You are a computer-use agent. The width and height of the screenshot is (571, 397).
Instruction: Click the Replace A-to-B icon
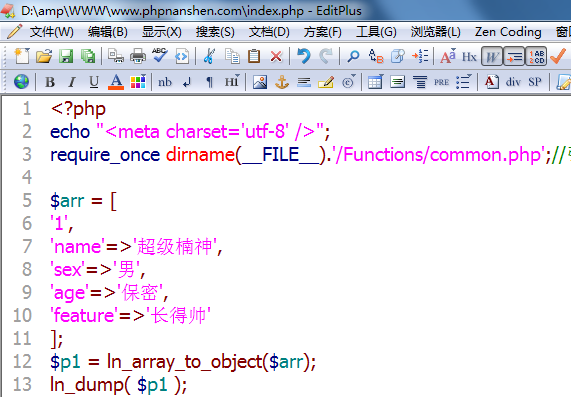375,56
